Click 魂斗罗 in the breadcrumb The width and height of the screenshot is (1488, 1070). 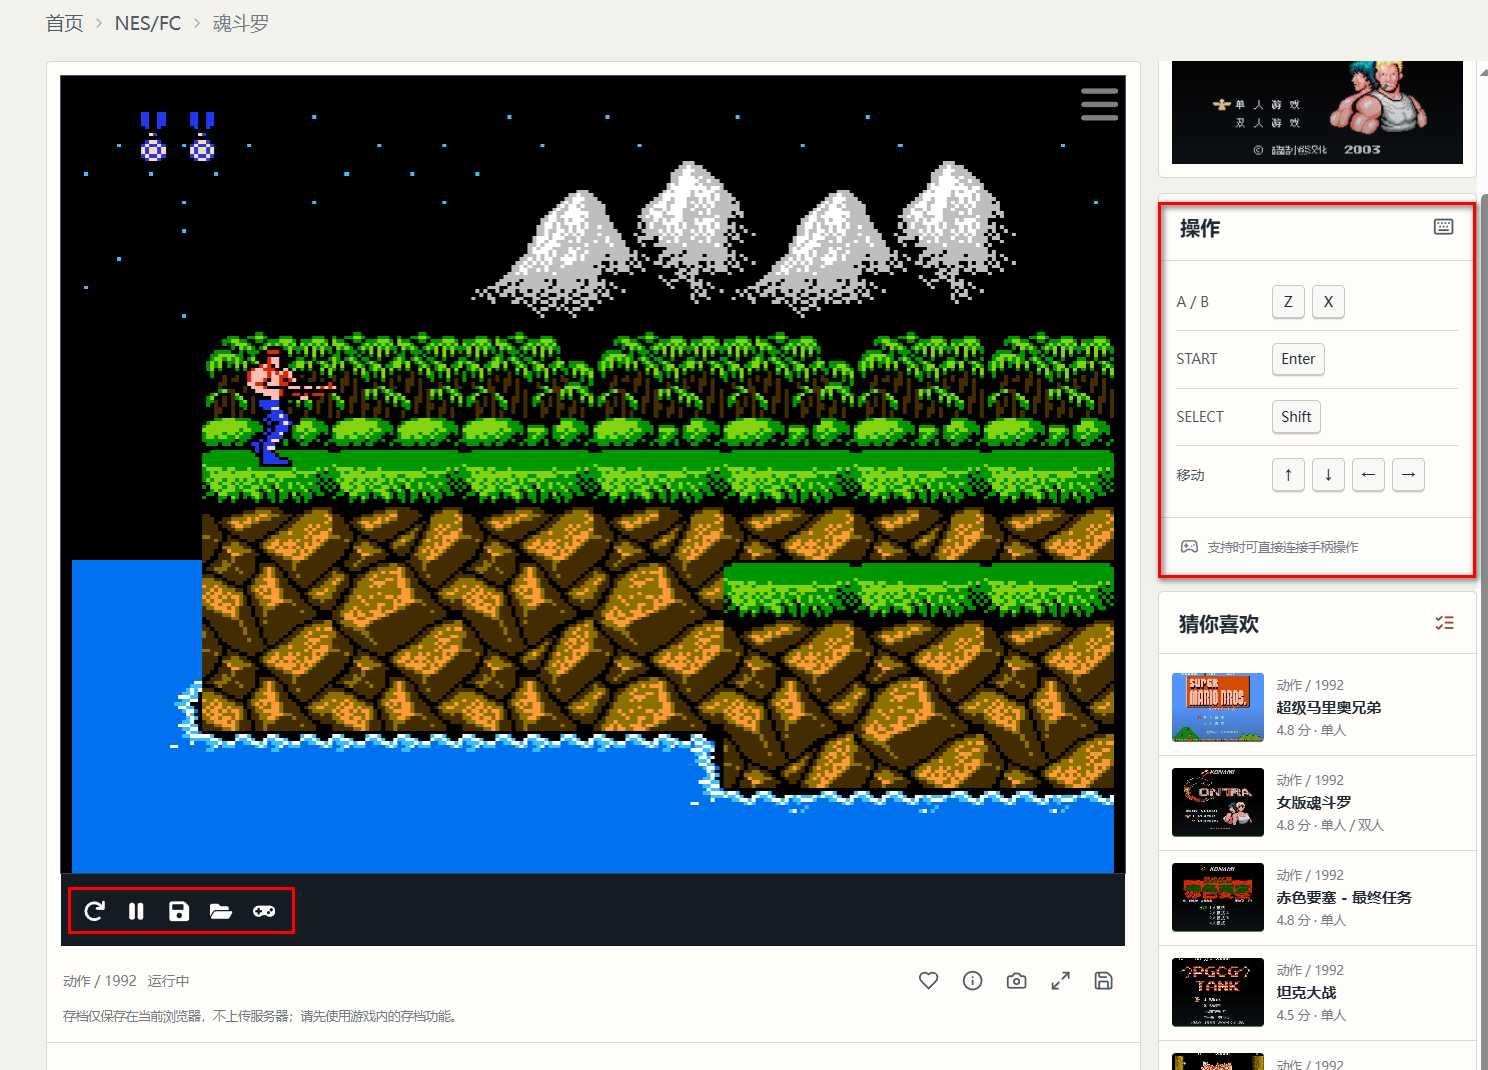[241, 23]
